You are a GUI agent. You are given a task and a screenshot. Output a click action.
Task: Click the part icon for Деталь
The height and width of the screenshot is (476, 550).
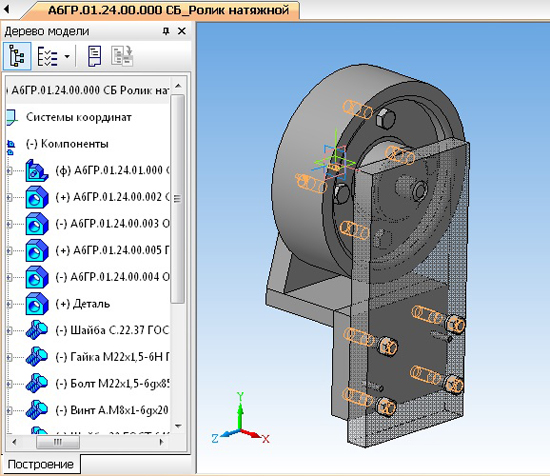(x=36, y=304)
